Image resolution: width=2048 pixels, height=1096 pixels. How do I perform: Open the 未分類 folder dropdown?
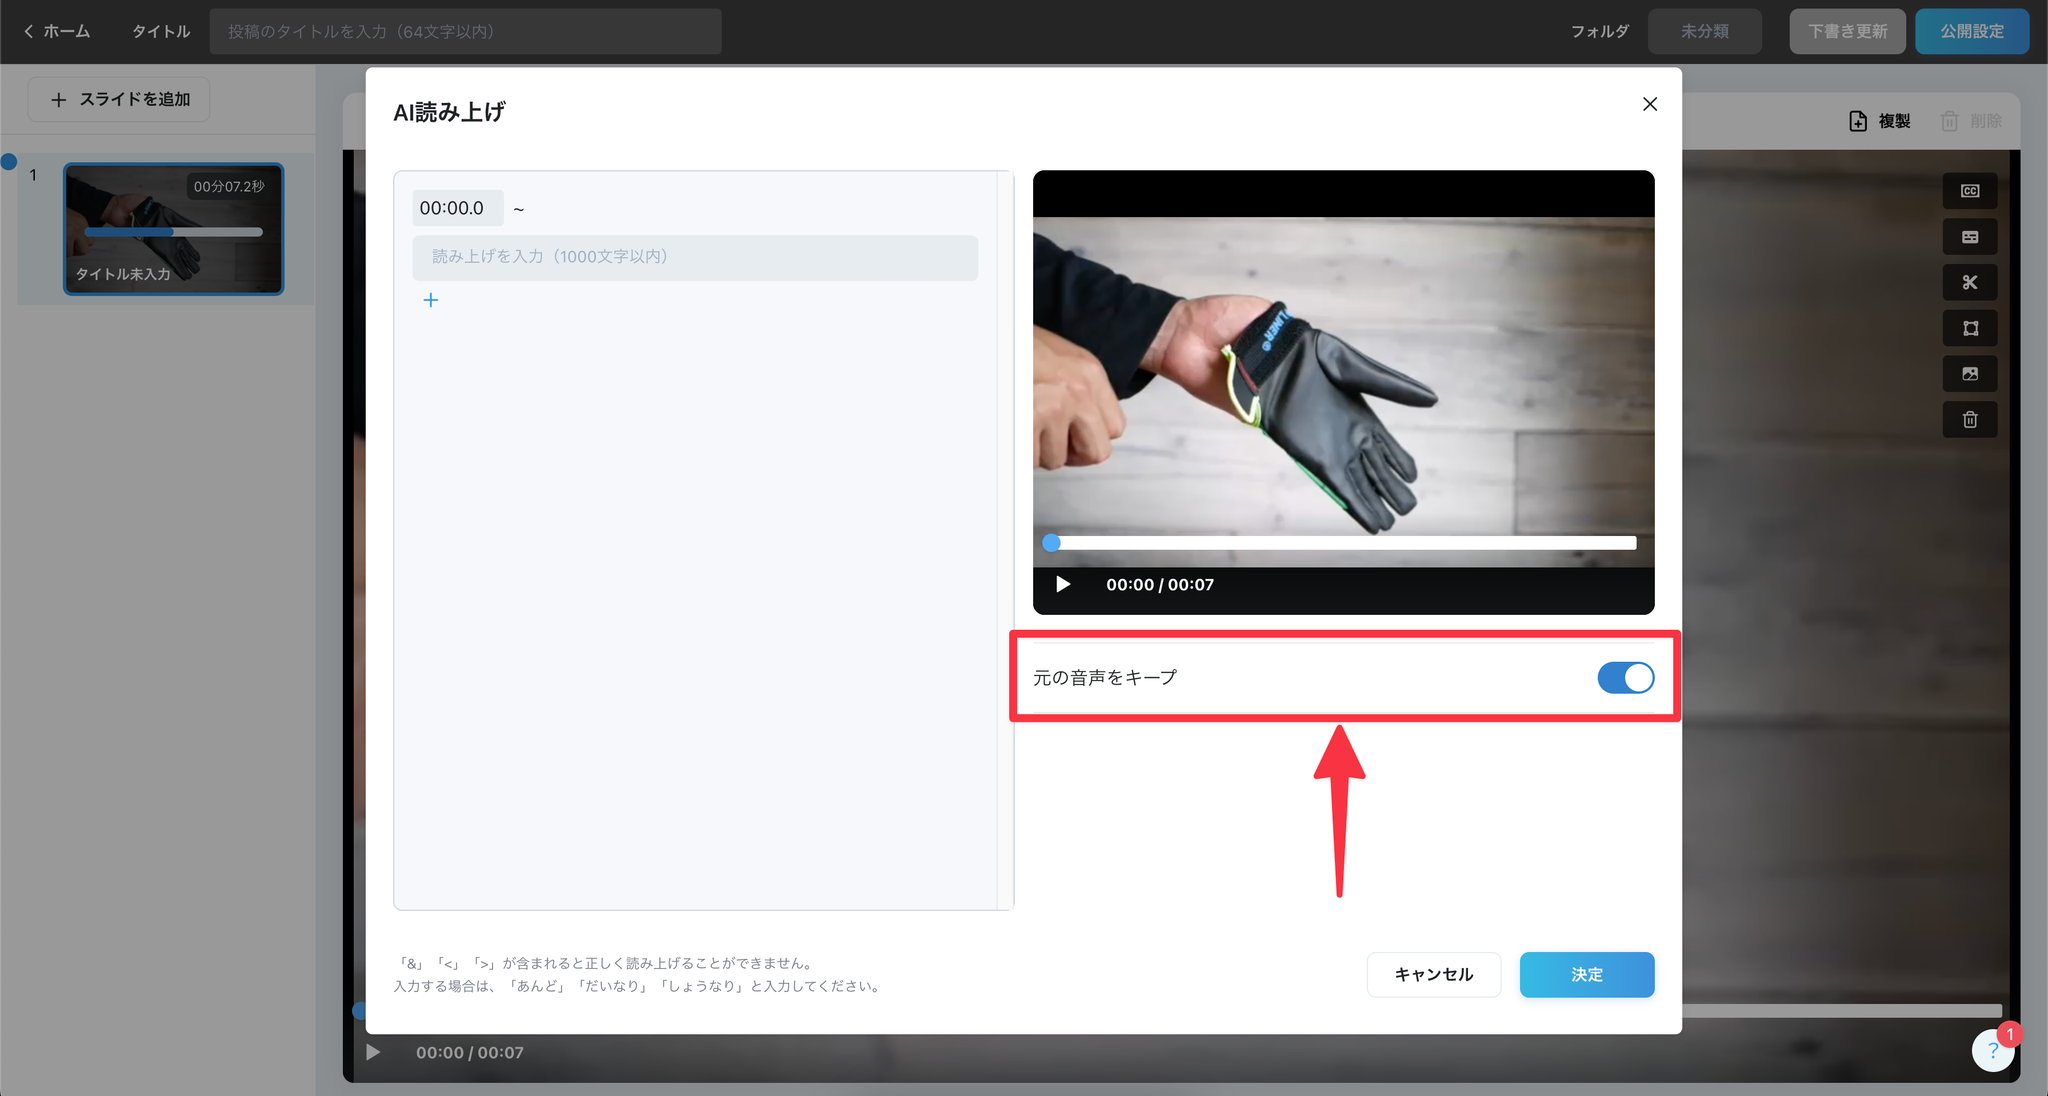(x=1704, y=32)
